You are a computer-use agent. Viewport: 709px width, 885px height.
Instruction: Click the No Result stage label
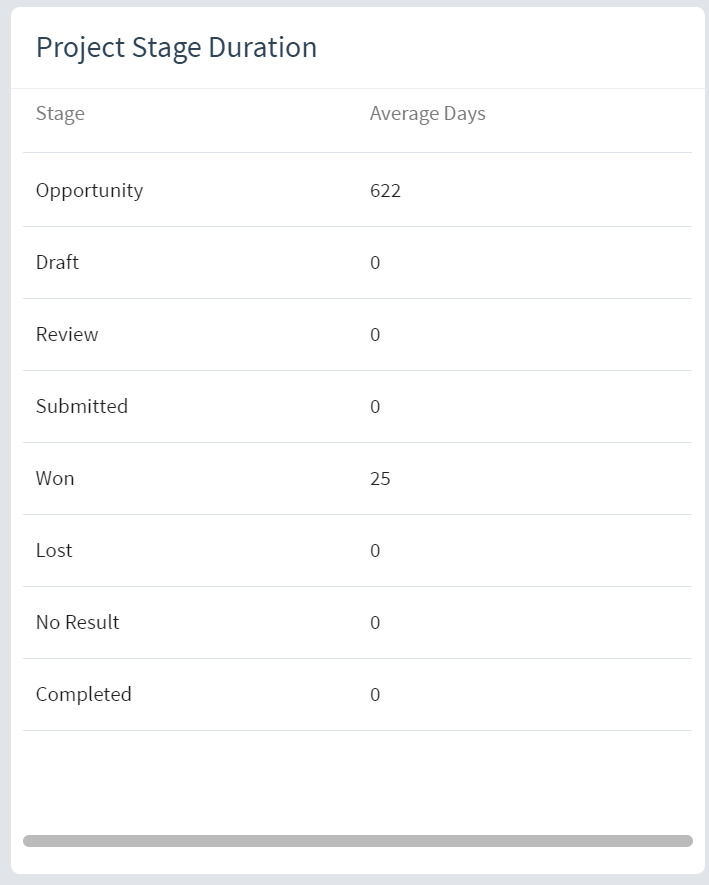pyautogui.click(x=78, y=623)
